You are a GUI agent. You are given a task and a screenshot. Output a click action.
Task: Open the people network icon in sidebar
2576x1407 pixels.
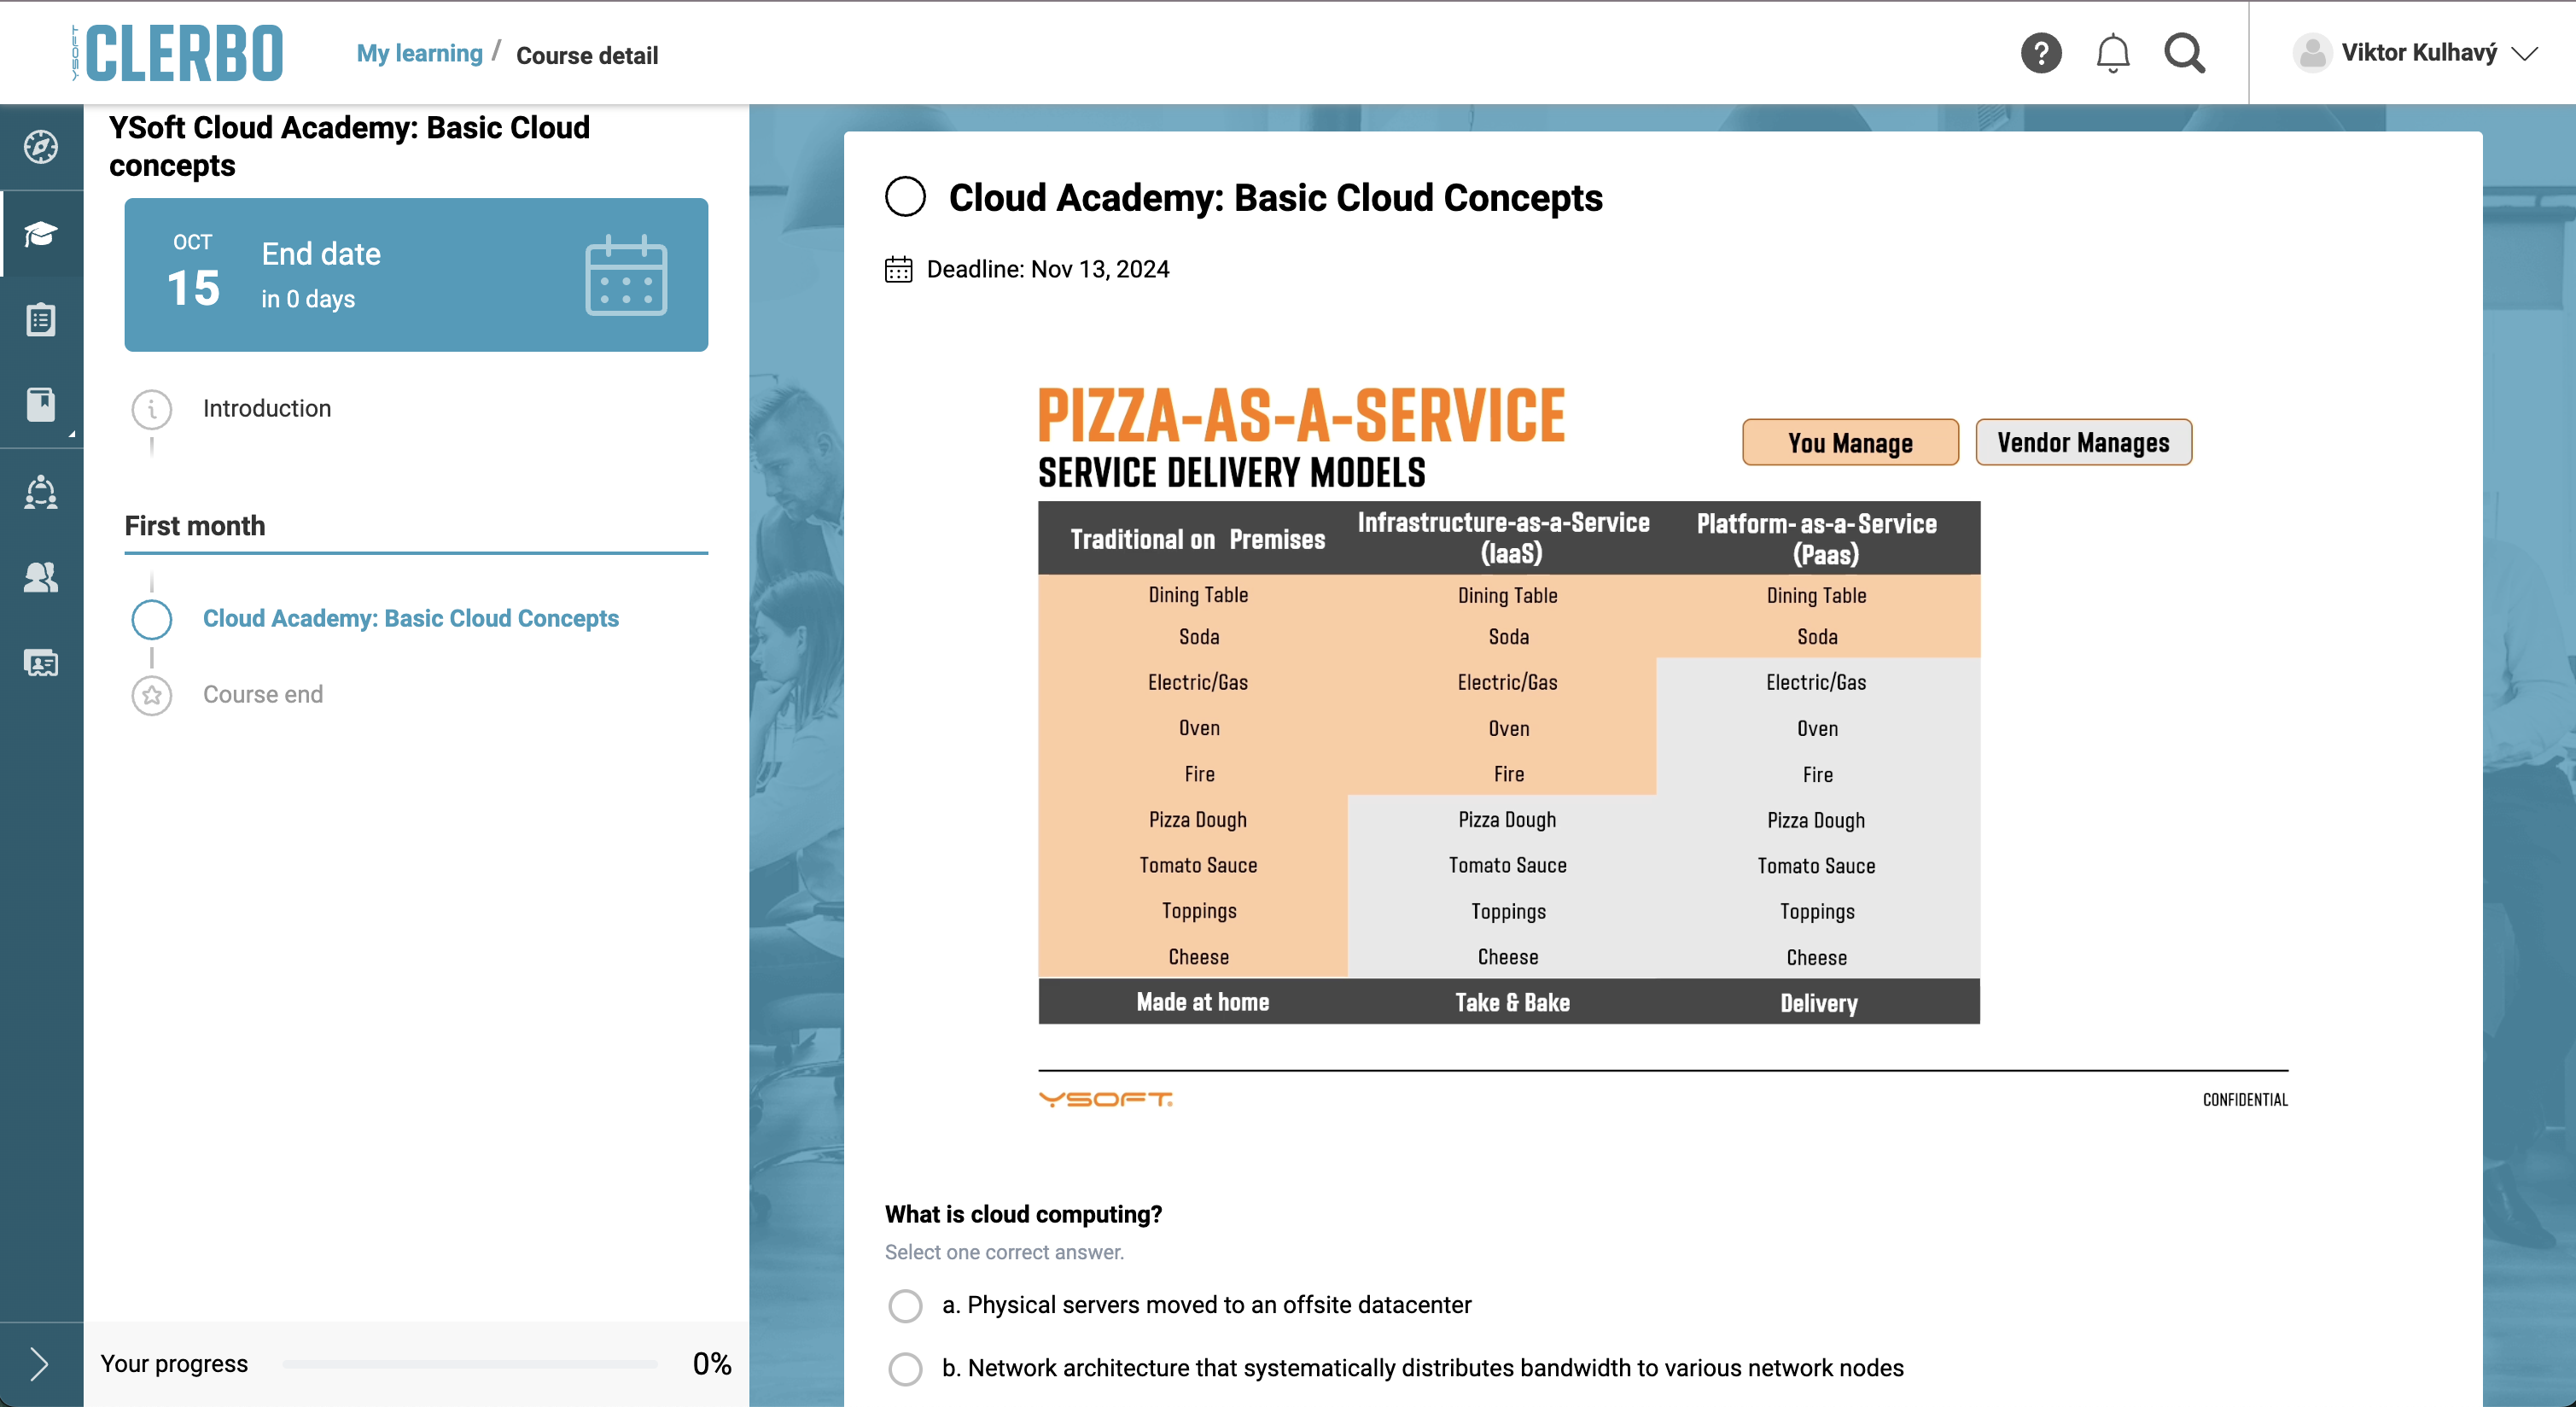(41, 491)
